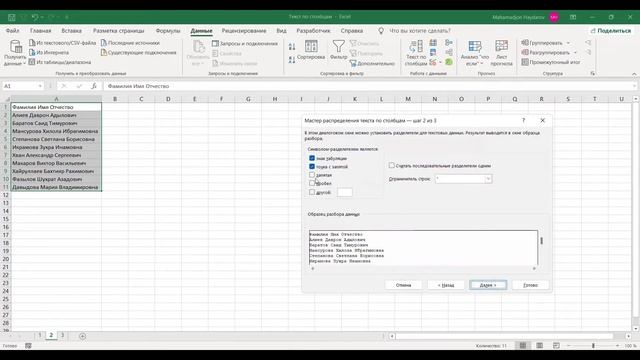Screen dimensions: 640x360
Task: Click the Next (Далее >) wizard button
Action: click(x=488, y=285)
